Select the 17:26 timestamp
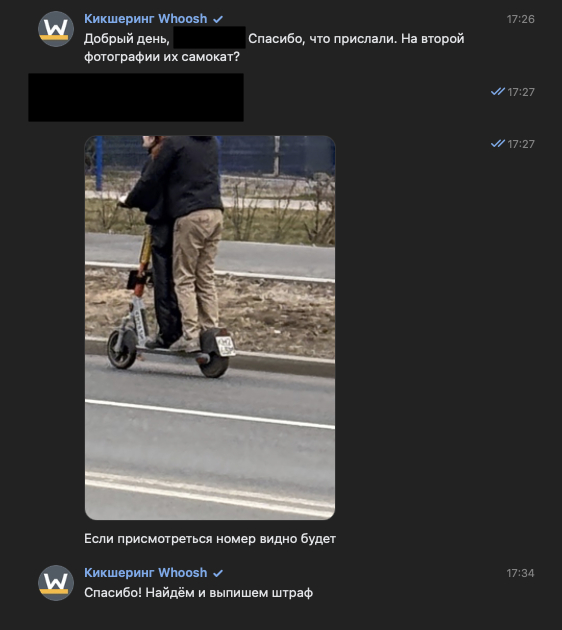The height and width of the screenshot is (630, 562). [x=520, y=19]
